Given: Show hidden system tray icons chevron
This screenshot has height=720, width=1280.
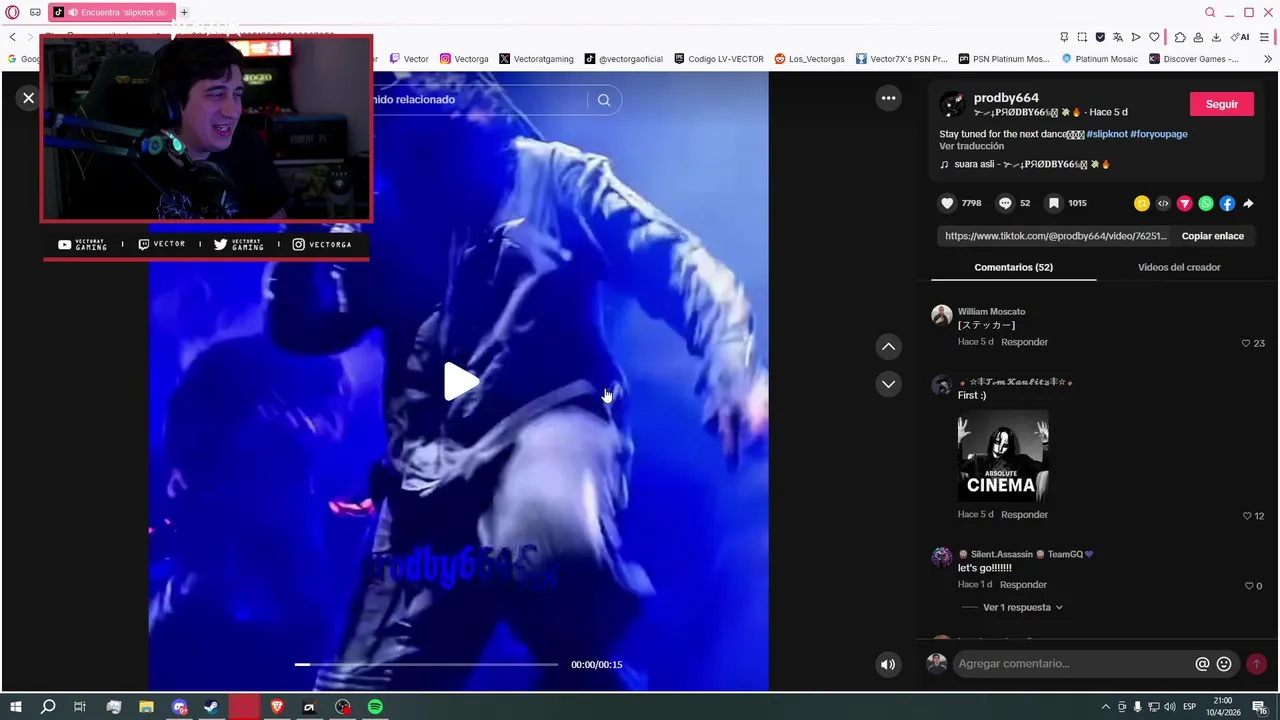Looking at the screenshot, I should 1105,707.
